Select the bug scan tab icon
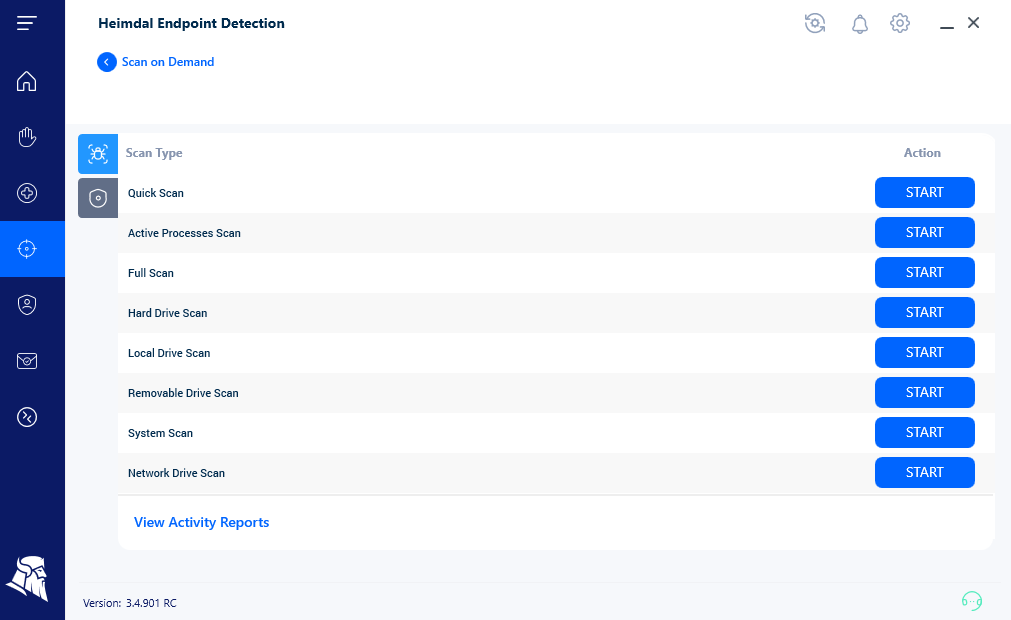Screen dimensions: 1011x620 tap(98, 153)
